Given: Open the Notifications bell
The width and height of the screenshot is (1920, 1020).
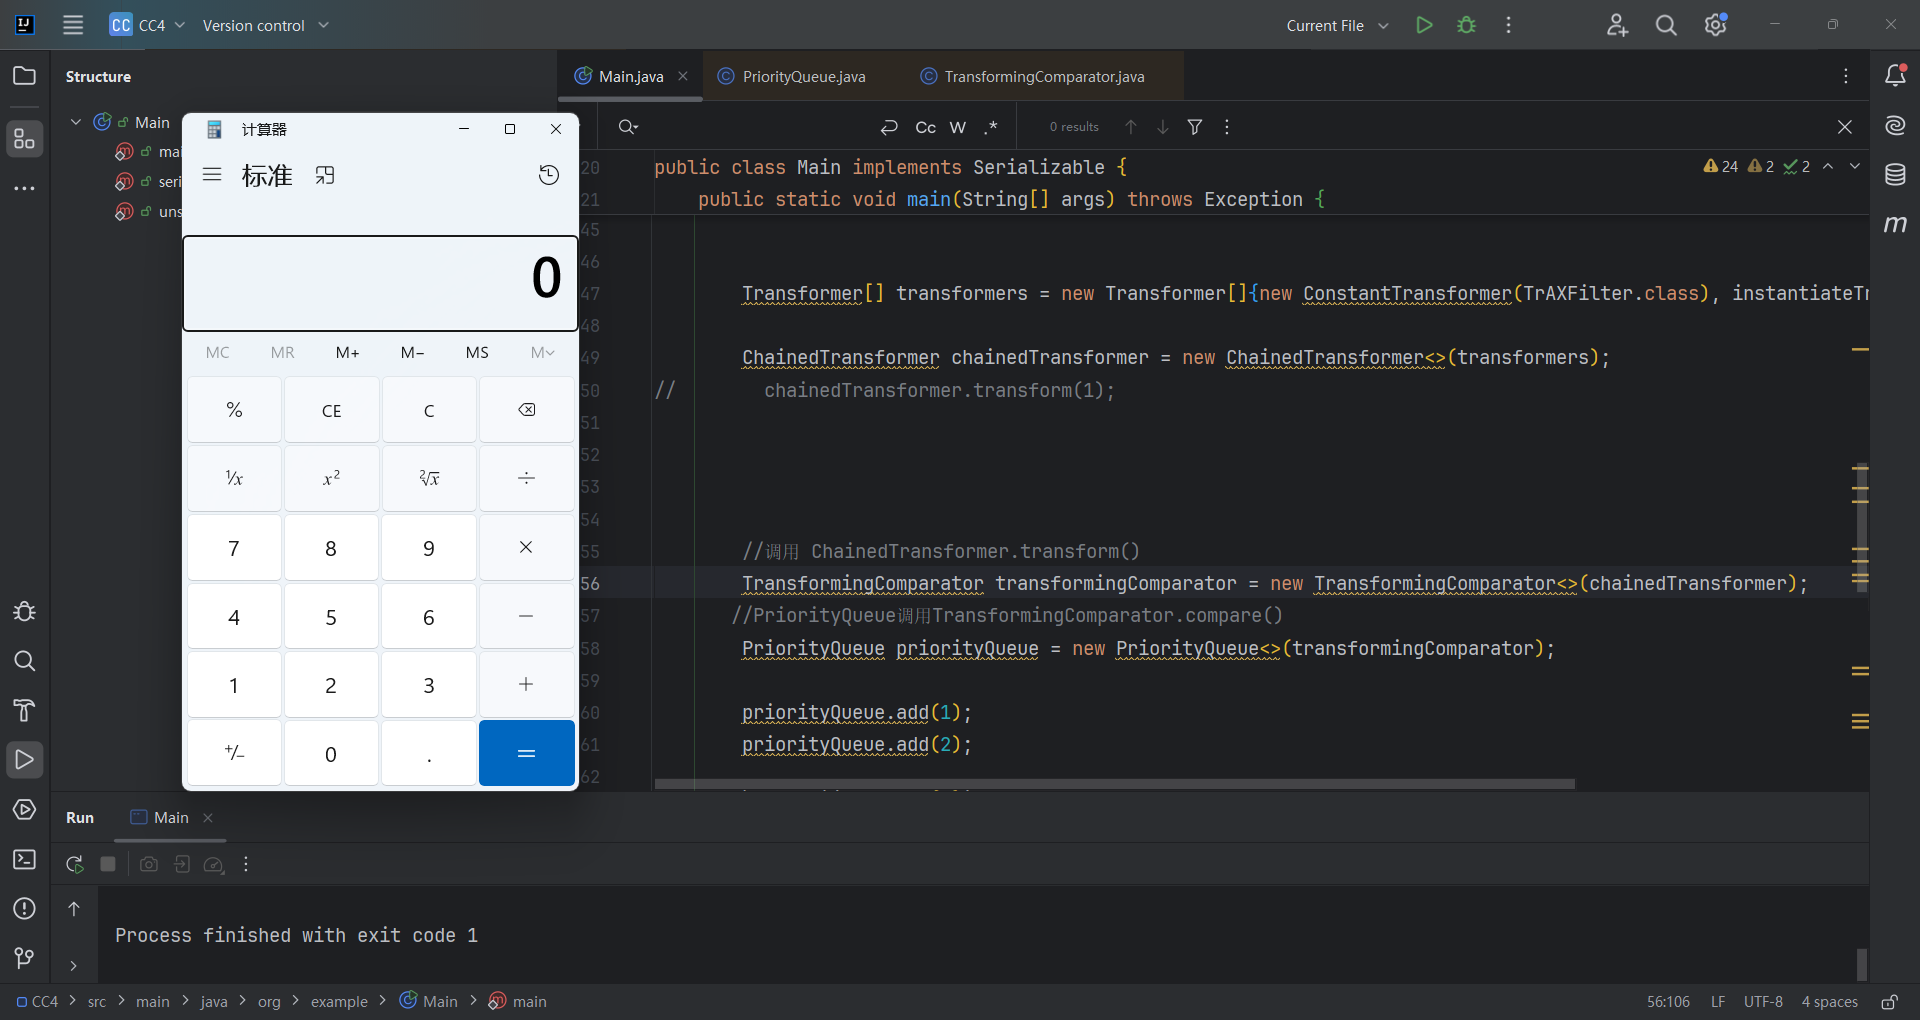Looking at the screenshot, I should pyautogui.click(x=1895, y=76).
